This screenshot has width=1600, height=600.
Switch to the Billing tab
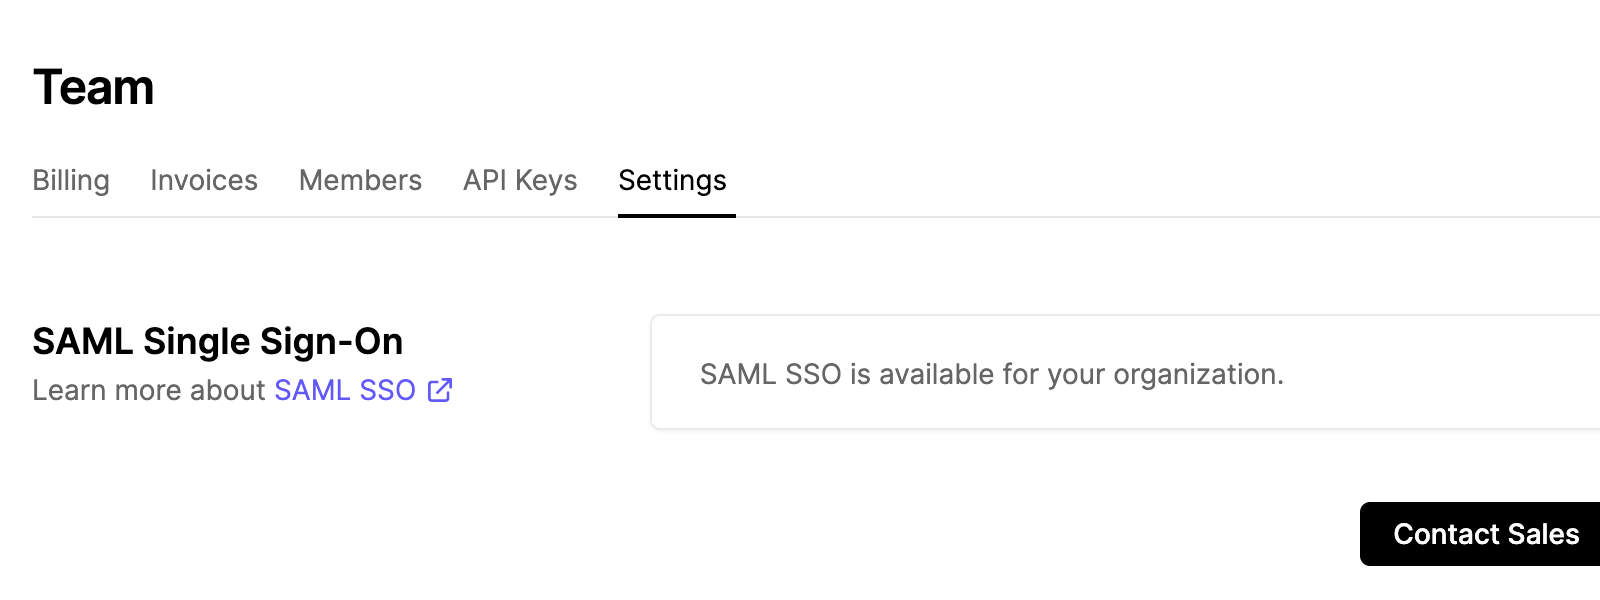pyautogui.click(x=71, y=180)
